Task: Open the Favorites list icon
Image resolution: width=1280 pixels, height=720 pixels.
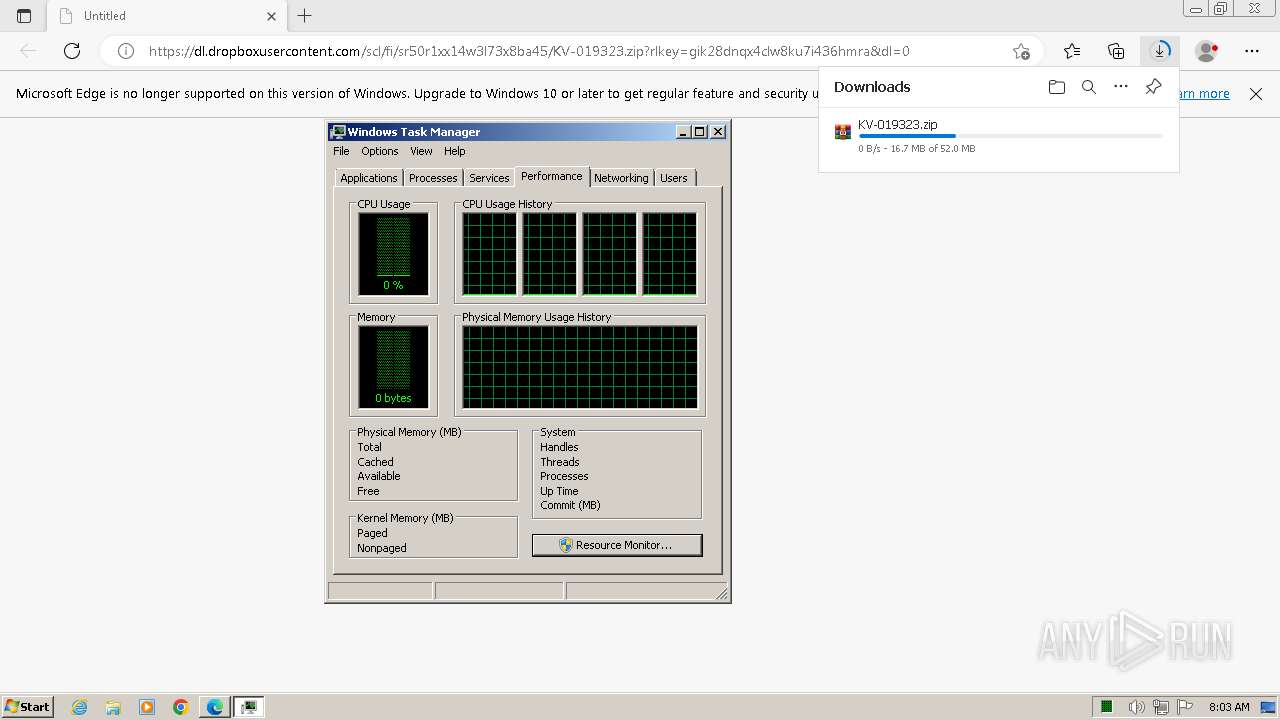Action: (1072, 51)
